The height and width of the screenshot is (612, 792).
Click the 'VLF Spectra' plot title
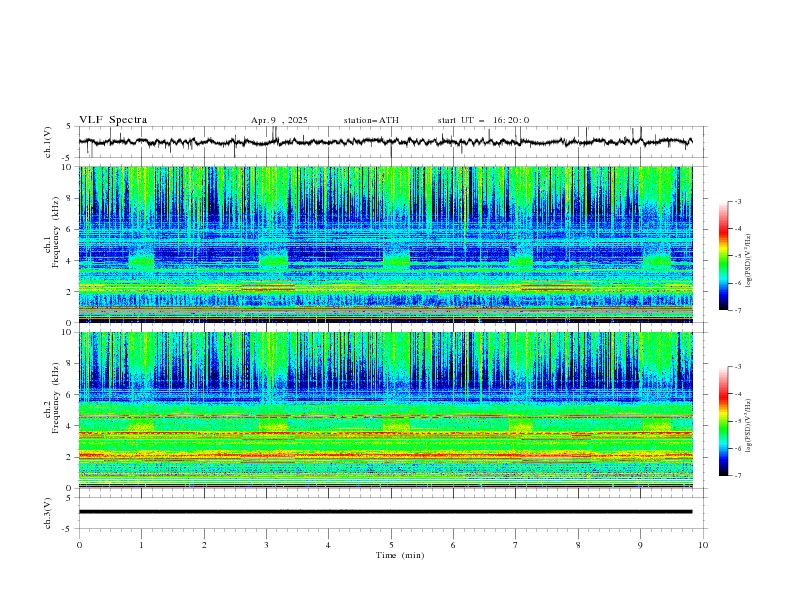pyautogui.click(x=113, y=120)
